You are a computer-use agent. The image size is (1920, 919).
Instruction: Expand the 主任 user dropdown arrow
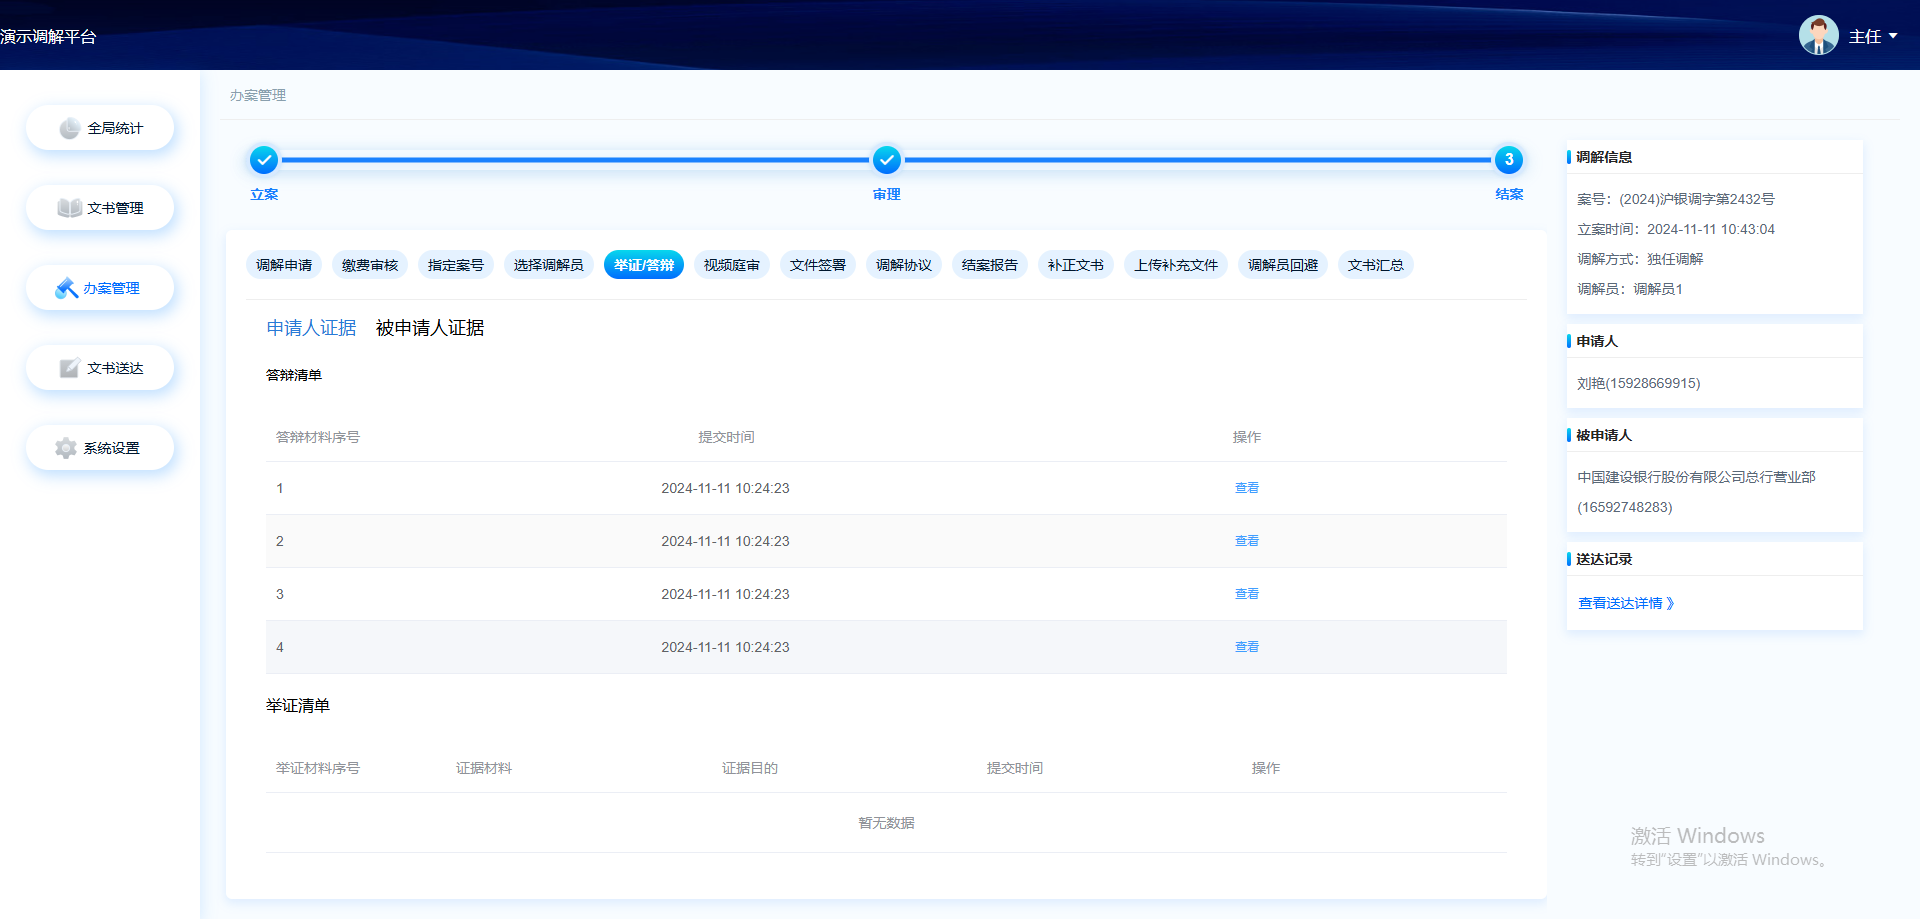pyautogui.click(x=1893, y=36)
